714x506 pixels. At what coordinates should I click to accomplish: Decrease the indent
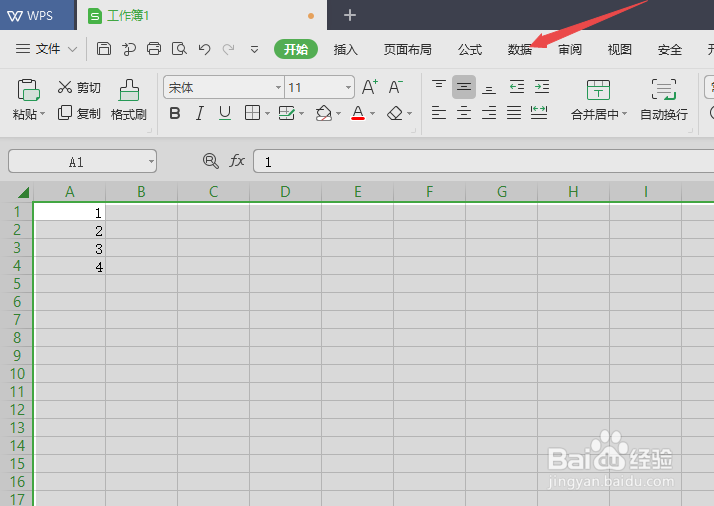click(x=517, y=87)
